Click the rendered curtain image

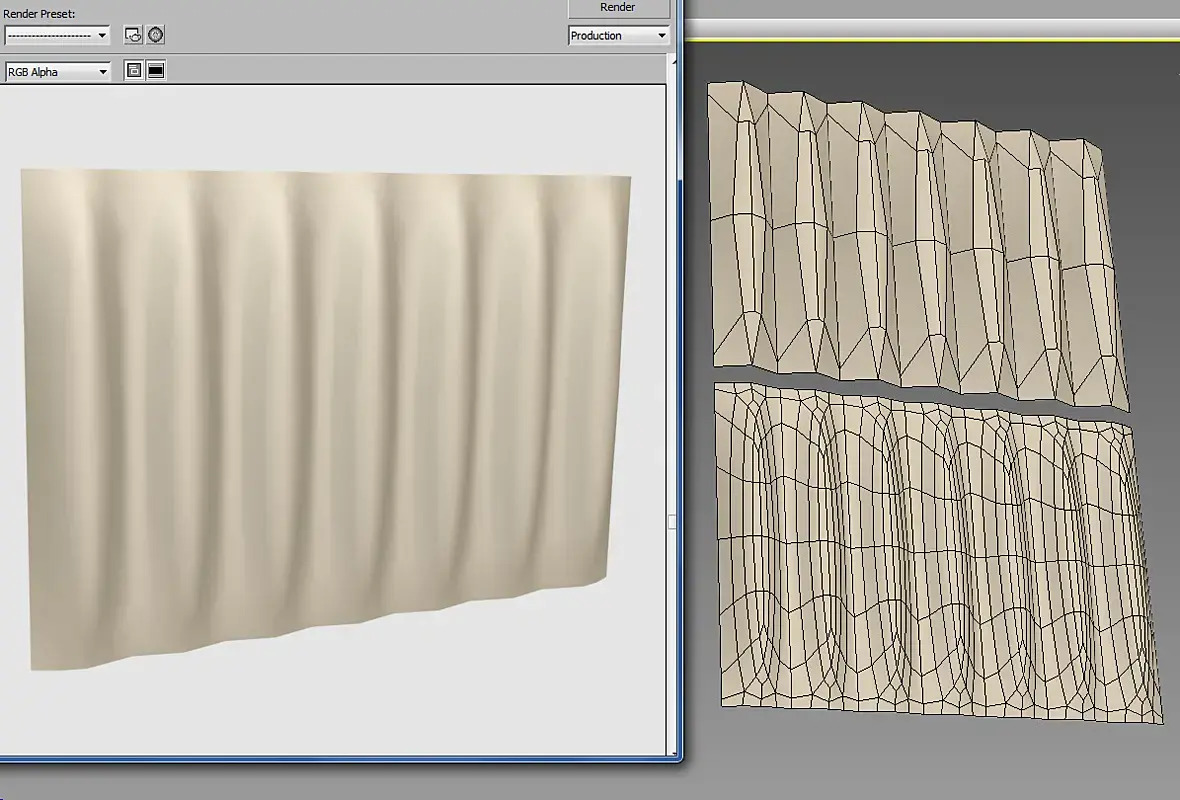326,418
